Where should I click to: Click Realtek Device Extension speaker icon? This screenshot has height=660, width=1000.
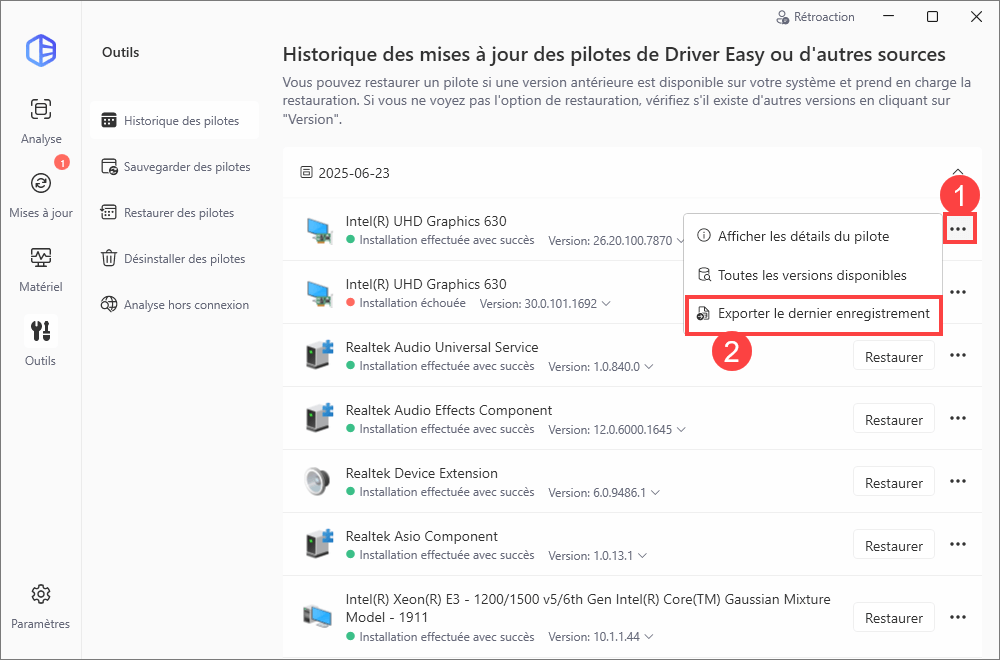317,481
